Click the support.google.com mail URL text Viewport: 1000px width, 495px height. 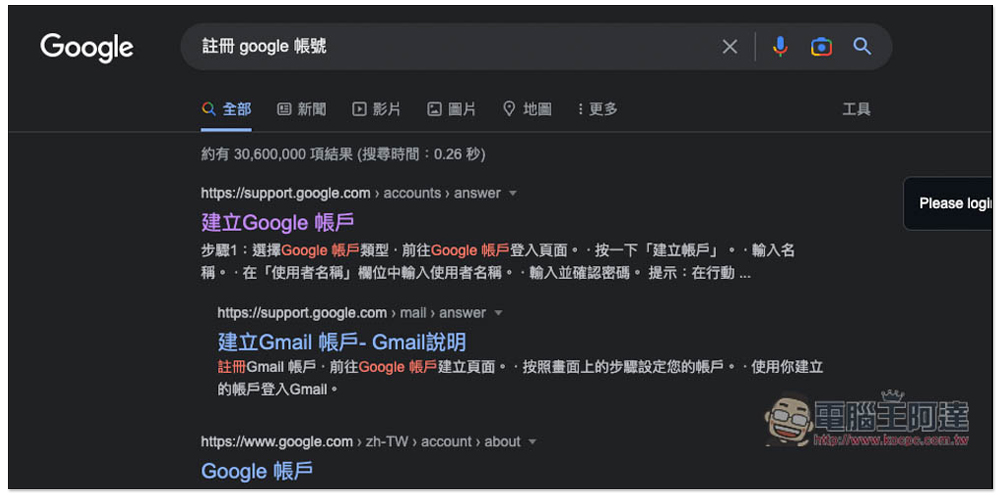351,313
